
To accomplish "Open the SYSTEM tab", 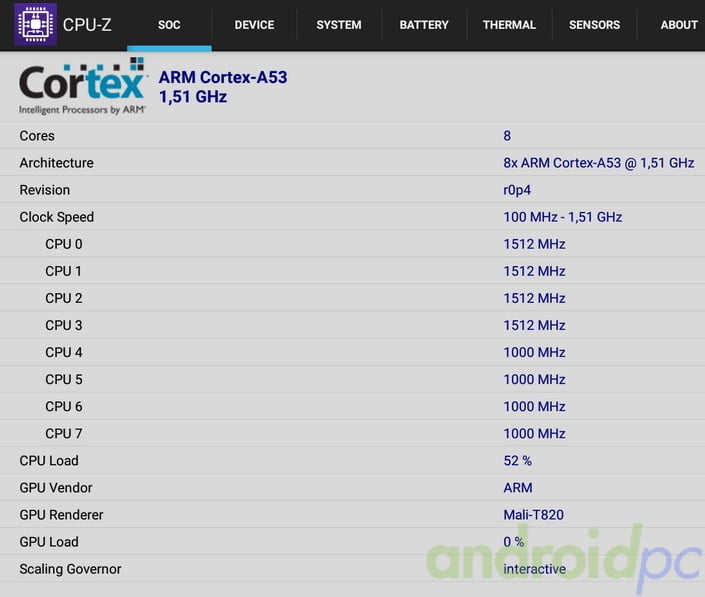I will (x=339, y=25).
